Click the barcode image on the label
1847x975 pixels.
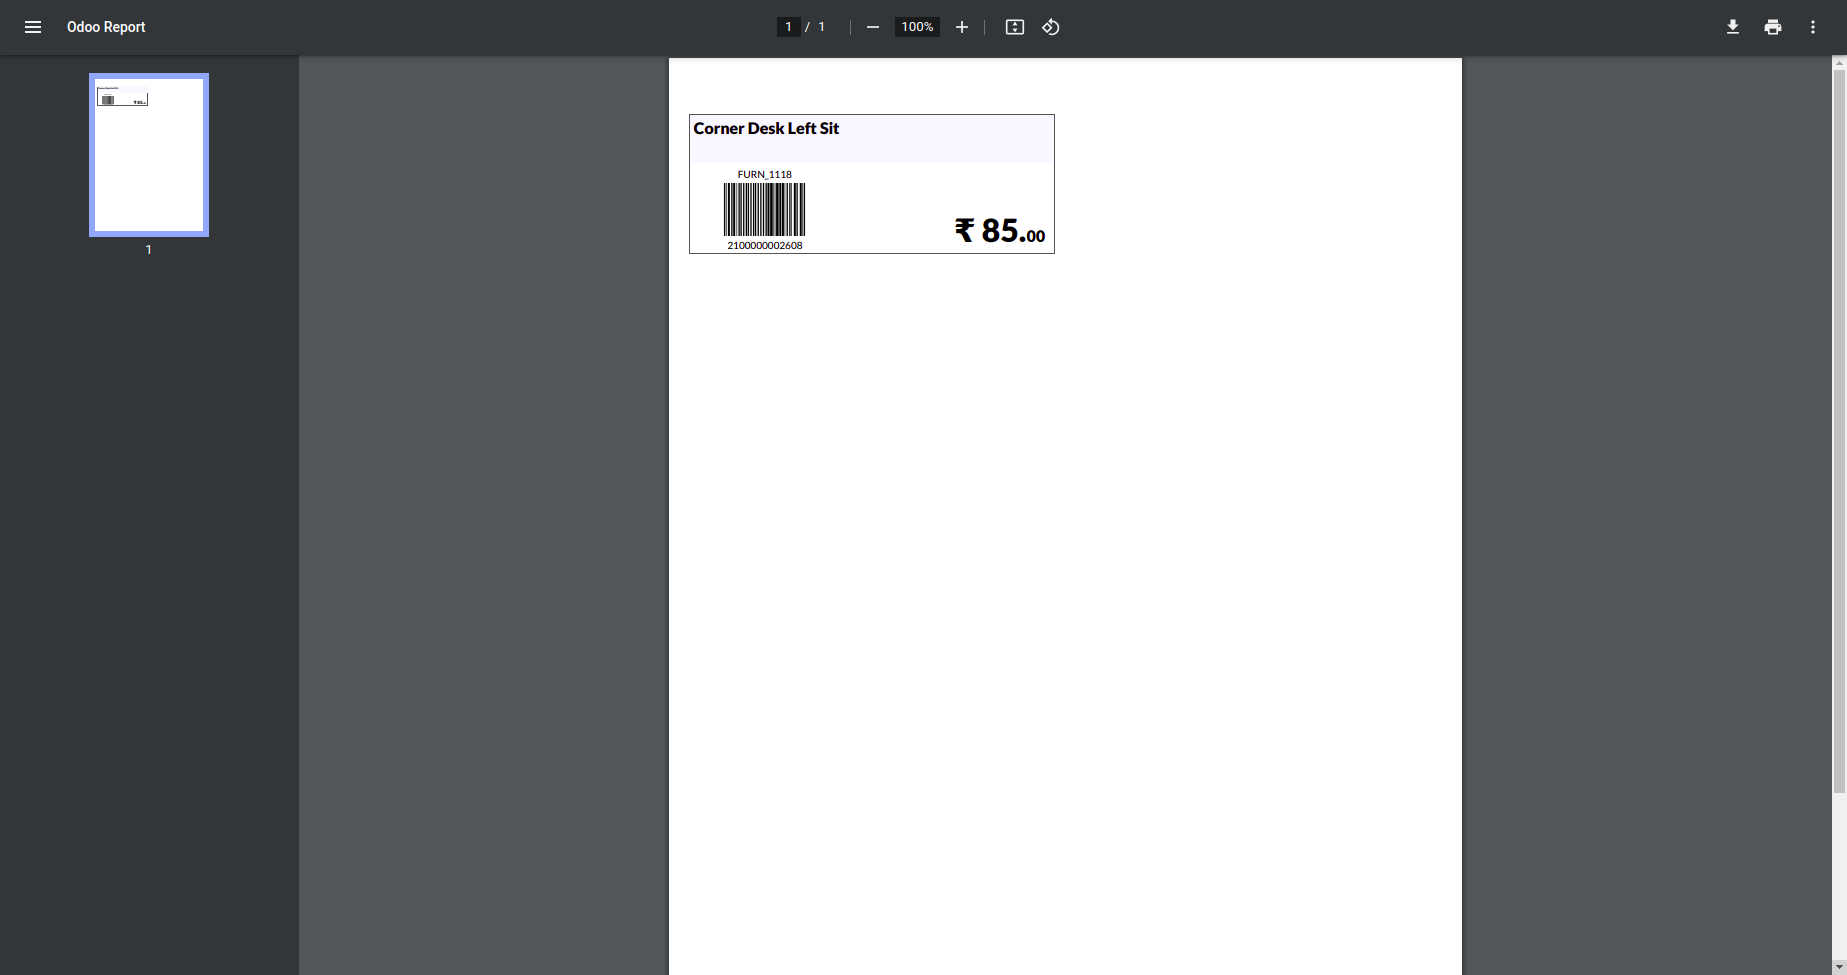[765, 209]
